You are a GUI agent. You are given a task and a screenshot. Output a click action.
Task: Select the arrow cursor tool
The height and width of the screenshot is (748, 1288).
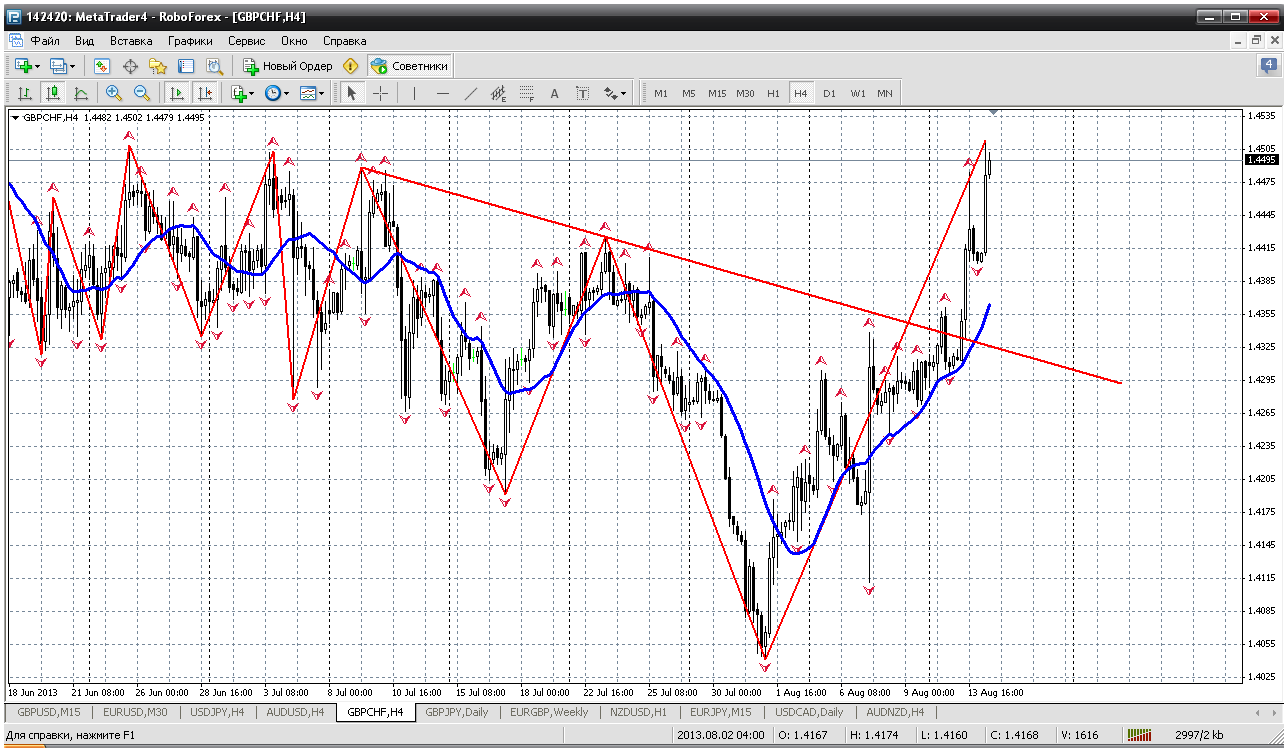pos(351,93)
